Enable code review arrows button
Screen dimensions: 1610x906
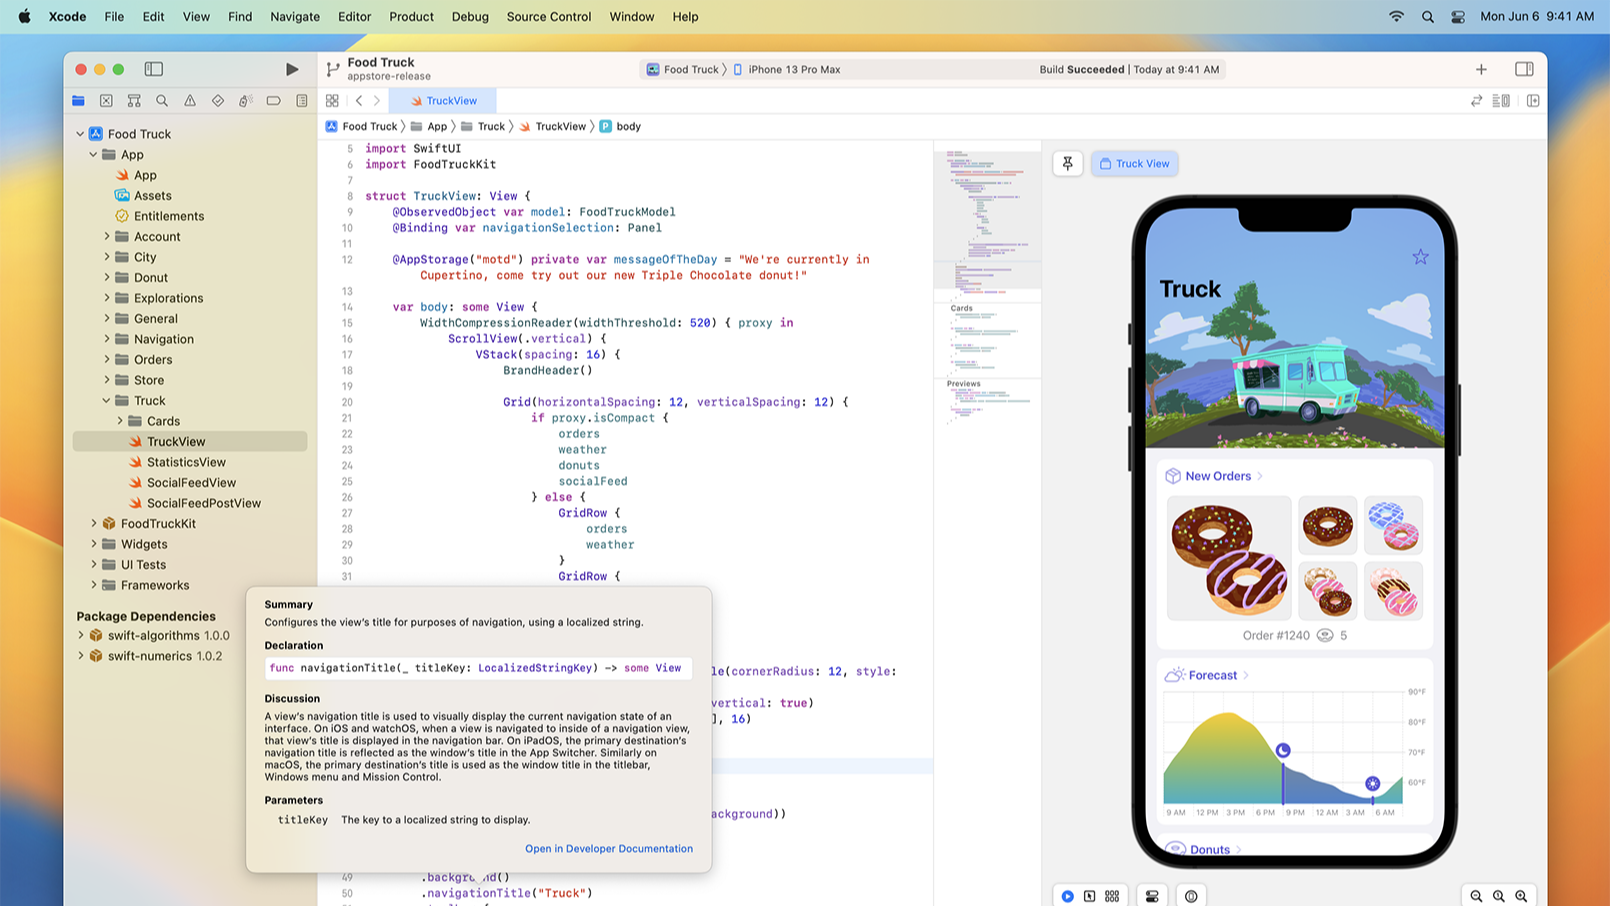click(x=1476, y=101)
